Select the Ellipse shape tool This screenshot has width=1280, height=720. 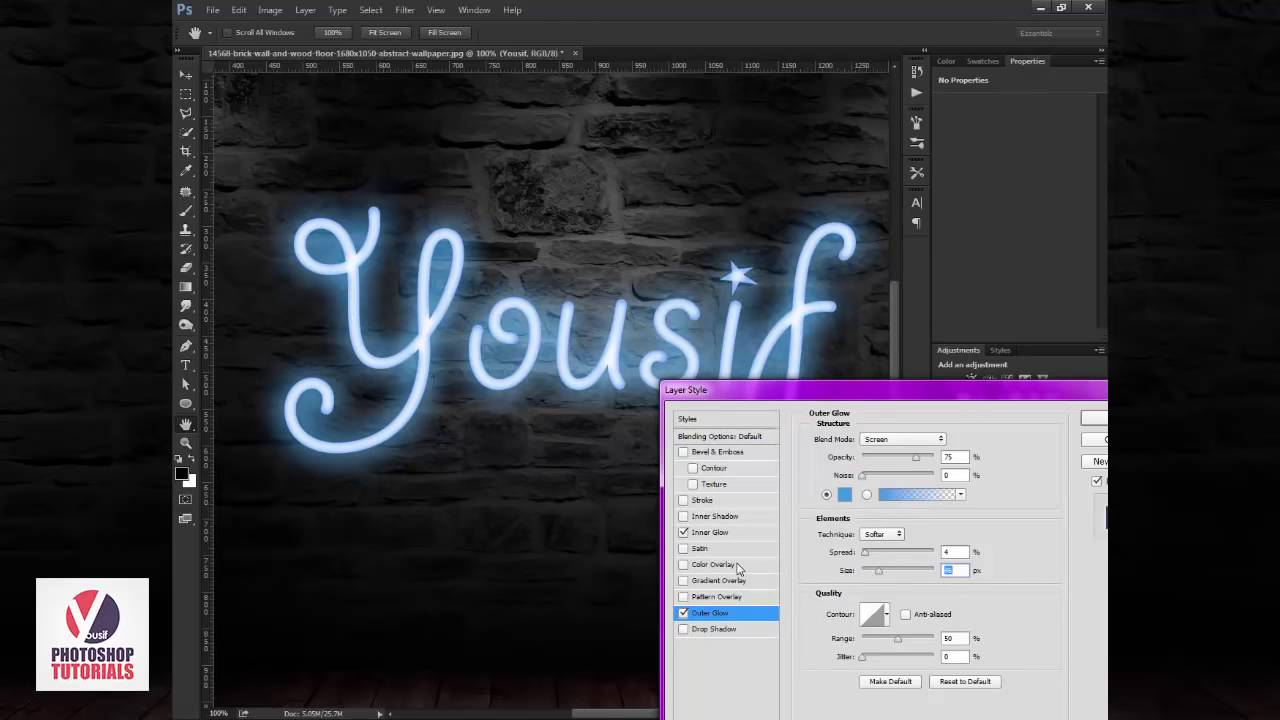pyautogui.click(x=186, y=404)
